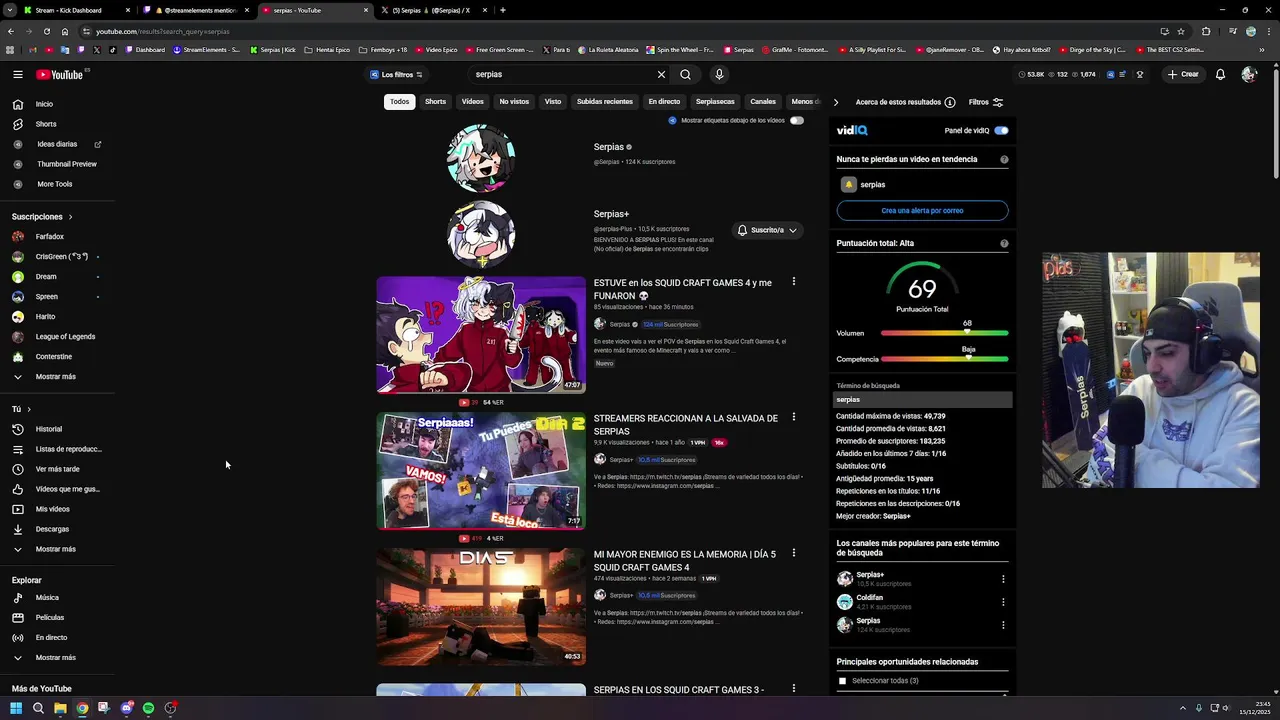Open video title STREAMERS REACCIONAN A LA SALVADA
Screen dimensions: 1280x720
[686, 424]
